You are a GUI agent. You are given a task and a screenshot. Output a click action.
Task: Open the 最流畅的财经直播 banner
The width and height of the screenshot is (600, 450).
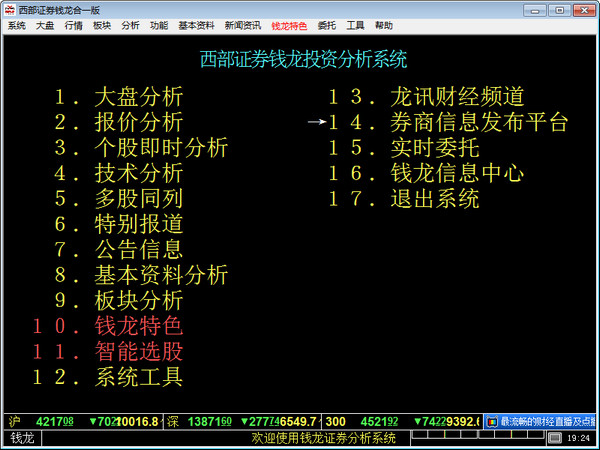click(x=541, y=422)
